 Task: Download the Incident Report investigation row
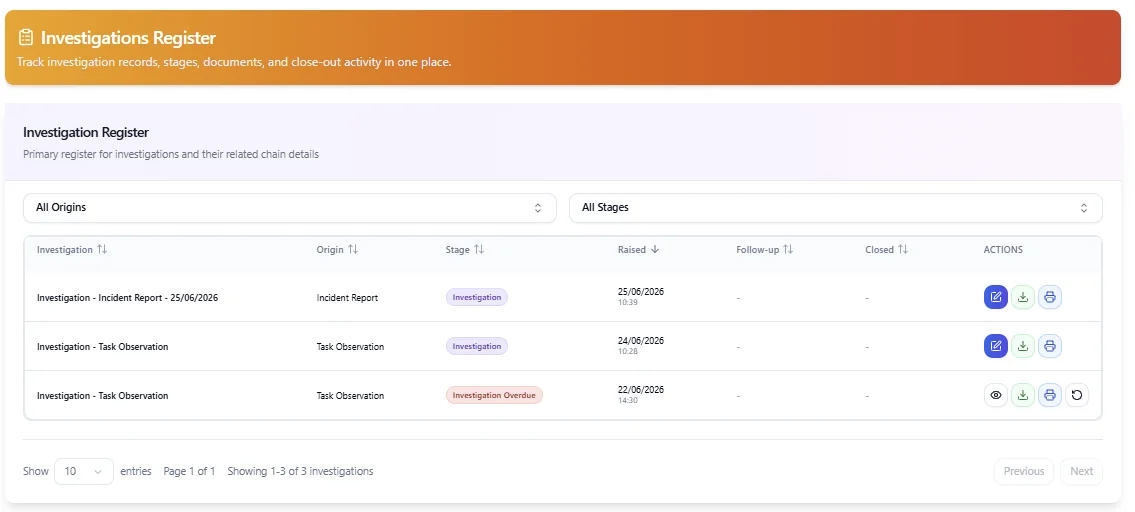click(1023, 297)
